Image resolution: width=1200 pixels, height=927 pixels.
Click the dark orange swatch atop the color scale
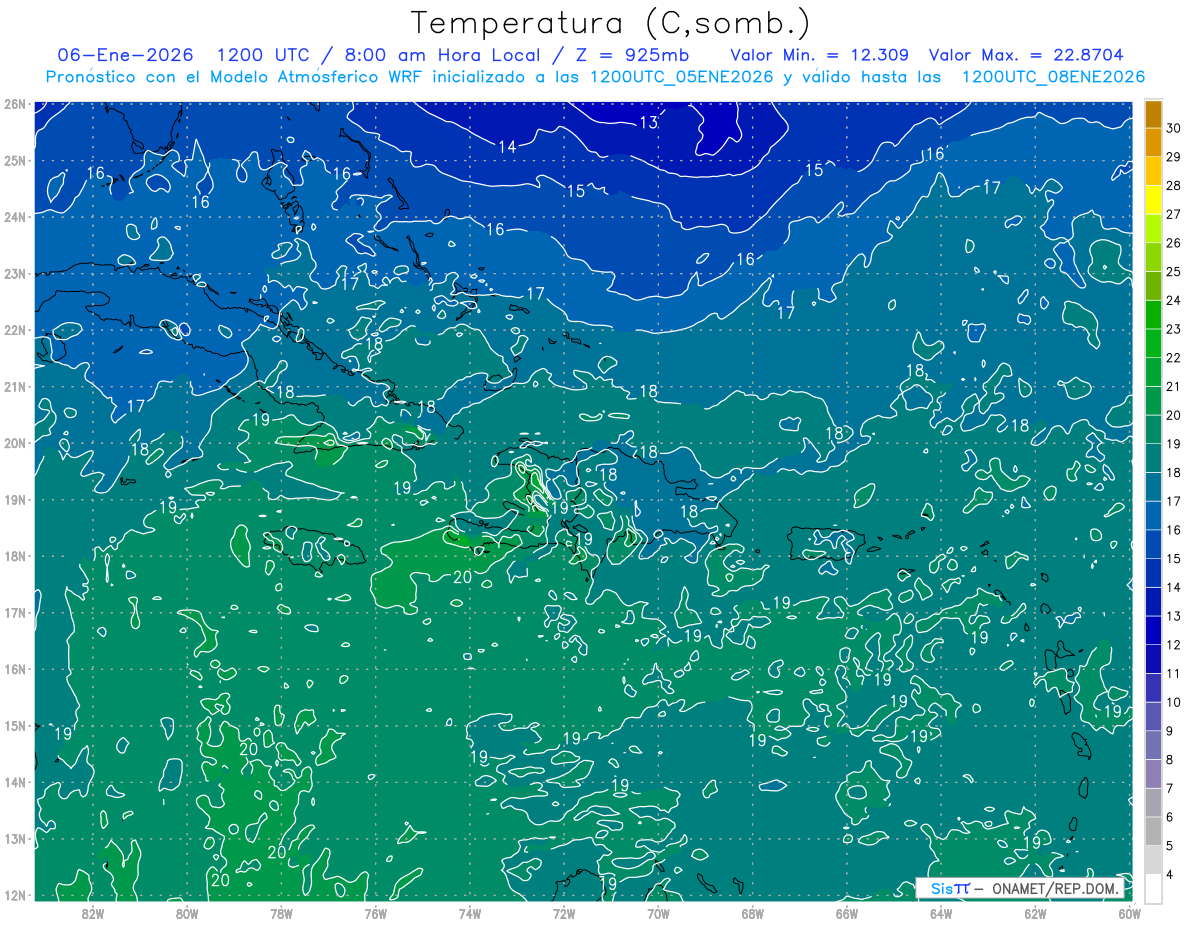pos(1153,114)
